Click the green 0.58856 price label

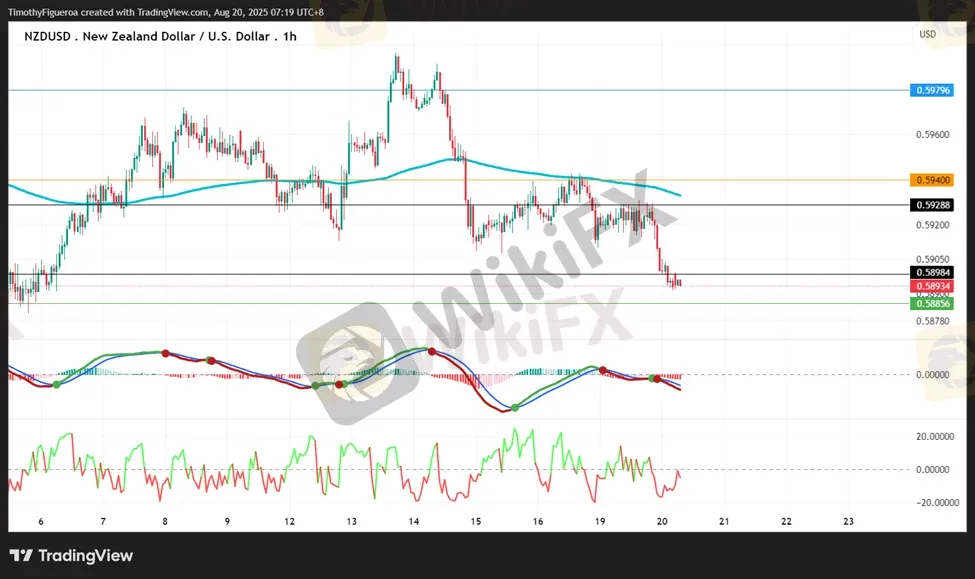pyautogui.click(x=931, y=303)
